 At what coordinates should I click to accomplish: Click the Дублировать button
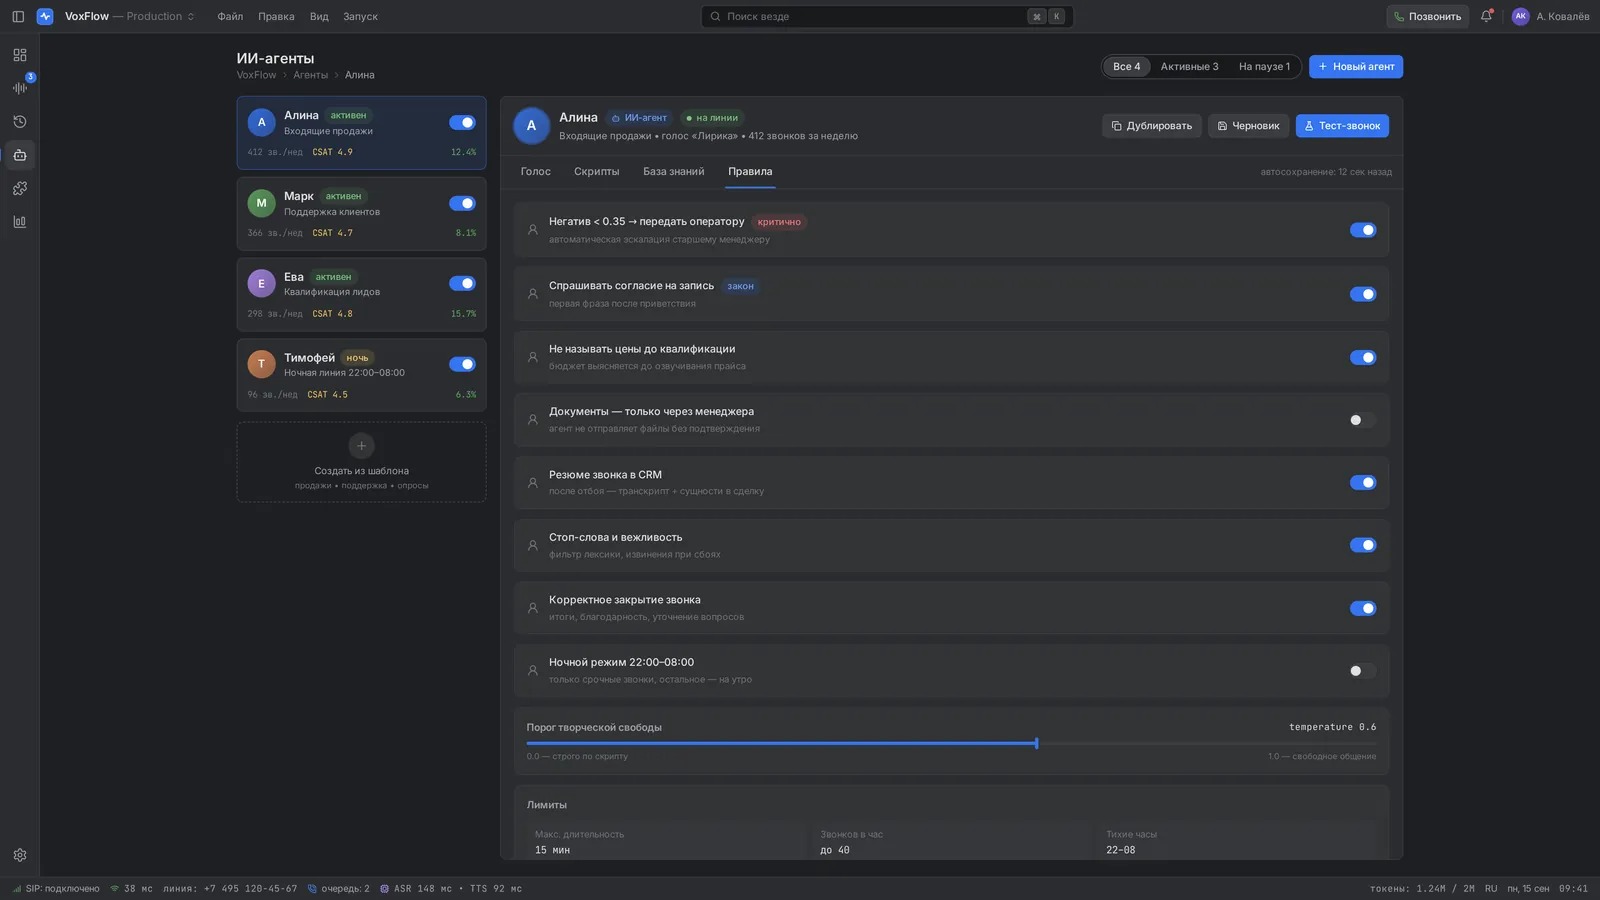[1152, 126]
